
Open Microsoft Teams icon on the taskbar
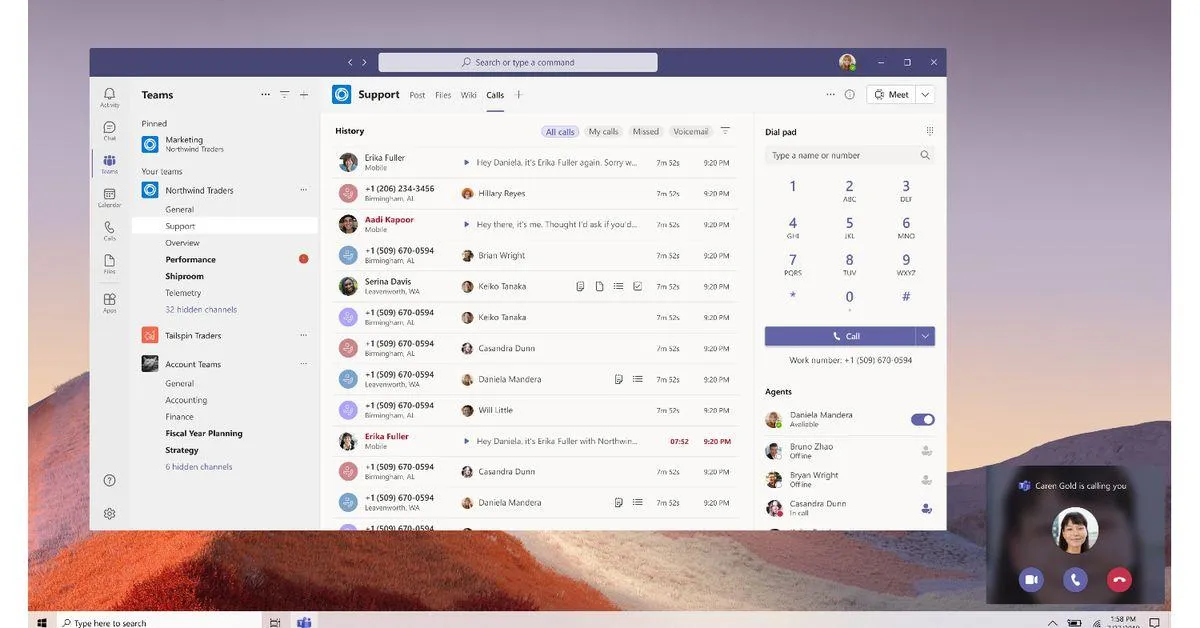(x=304, y=622)
